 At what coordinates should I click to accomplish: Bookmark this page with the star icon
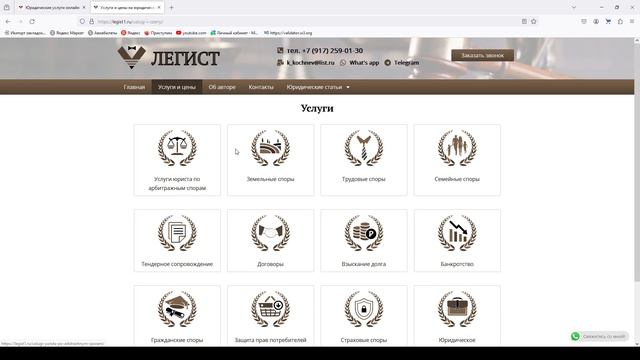coord(533,21)
